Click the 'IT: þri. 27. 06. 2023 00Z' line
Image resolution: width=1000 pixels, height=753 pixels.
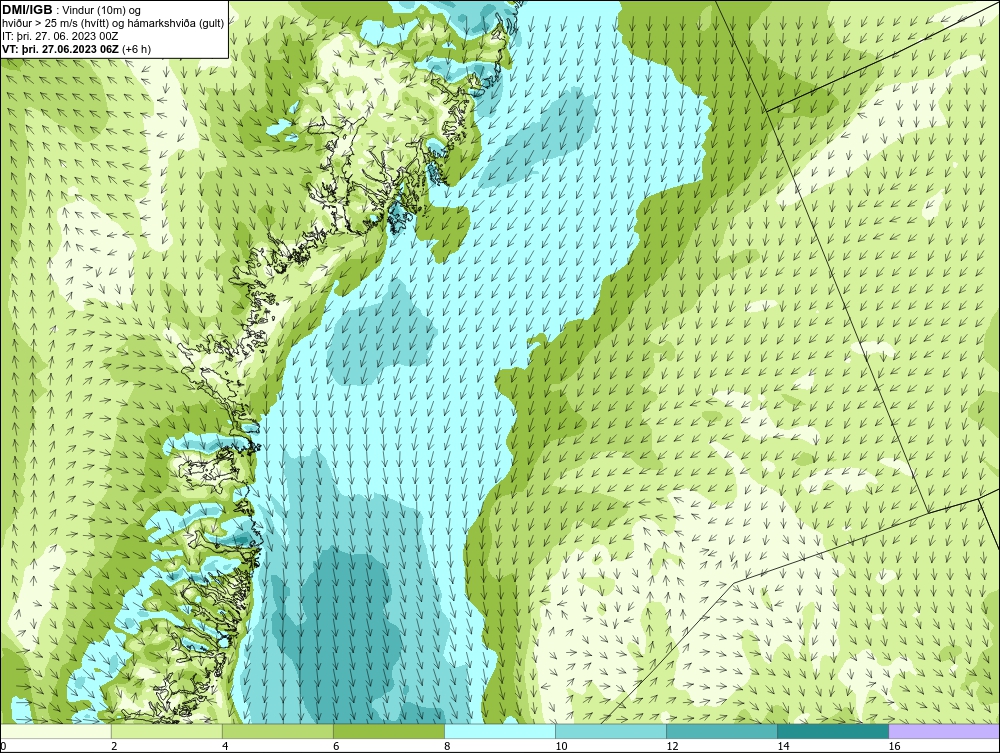(x=60, y=36)
